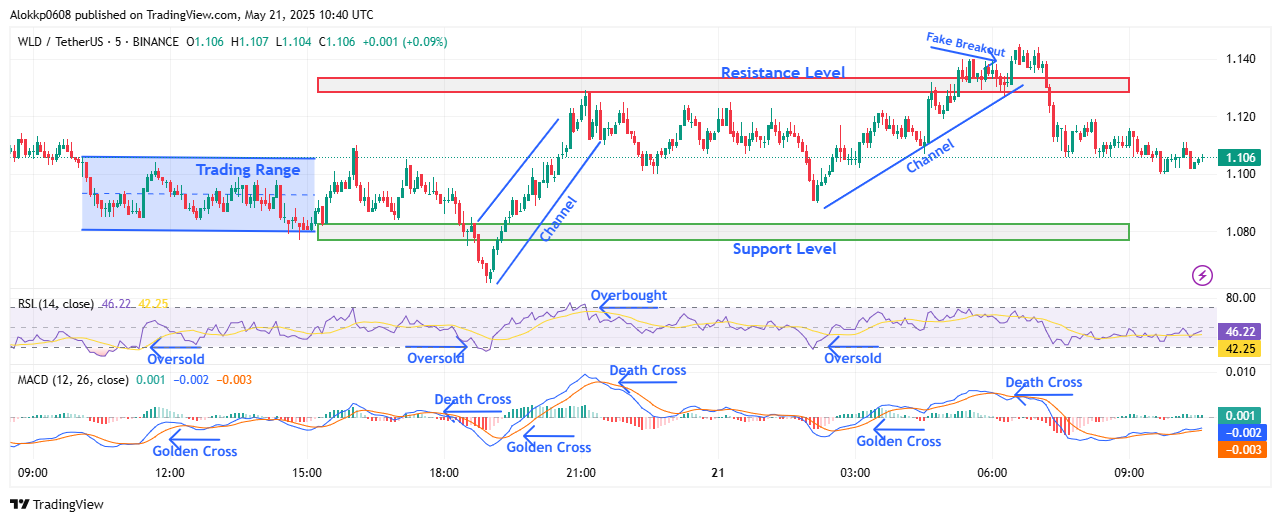The width and height of the screenshot is (1281, 522).
Task: Click the Low value L1.104
Action: pos(294,42)
